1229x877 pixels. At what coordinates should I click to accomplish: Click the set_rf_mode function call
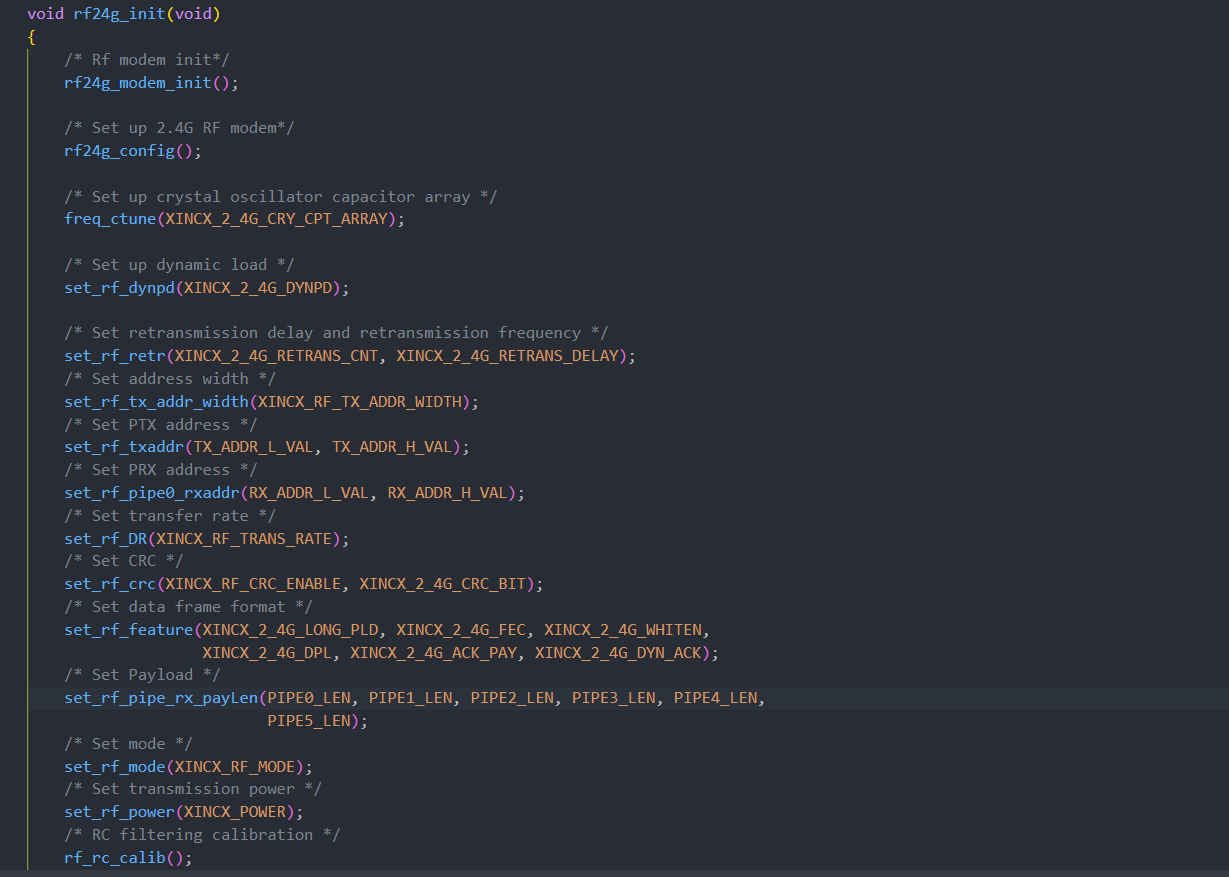pos(115,767)
